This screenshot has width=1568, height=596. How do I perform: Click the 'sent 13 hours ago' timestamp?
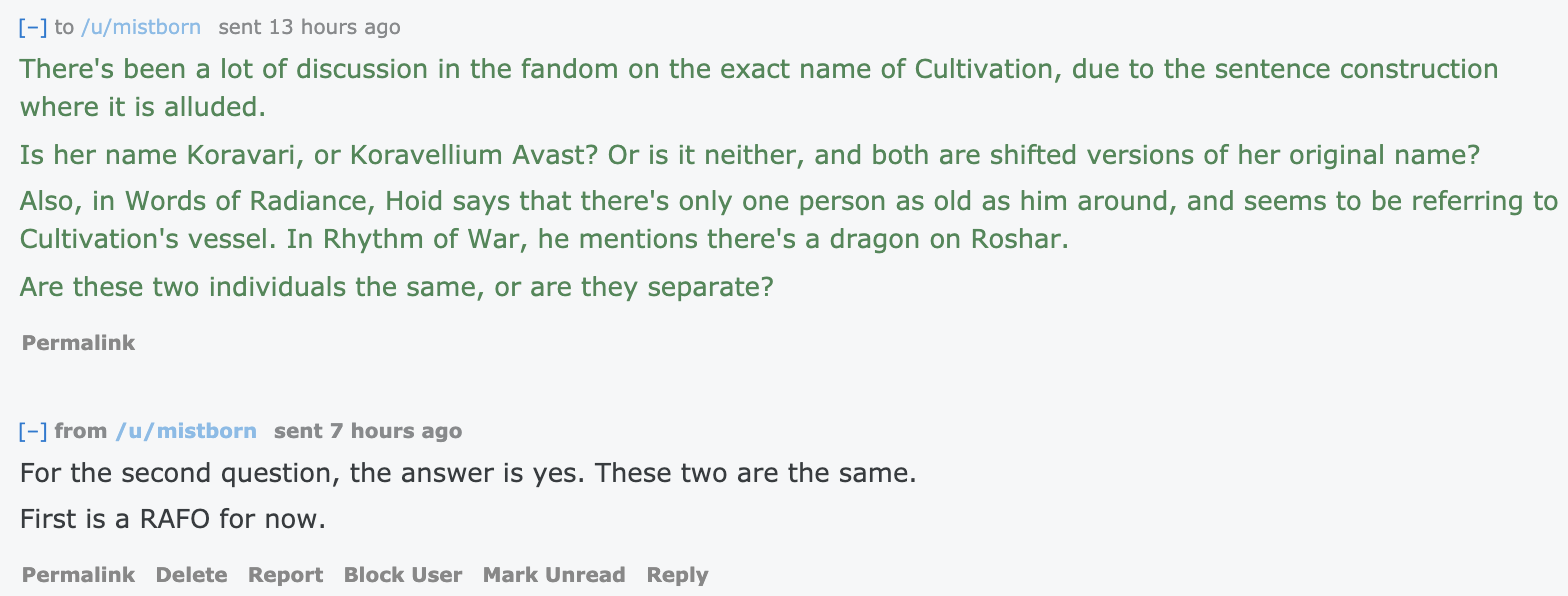[x=309, y=27]
